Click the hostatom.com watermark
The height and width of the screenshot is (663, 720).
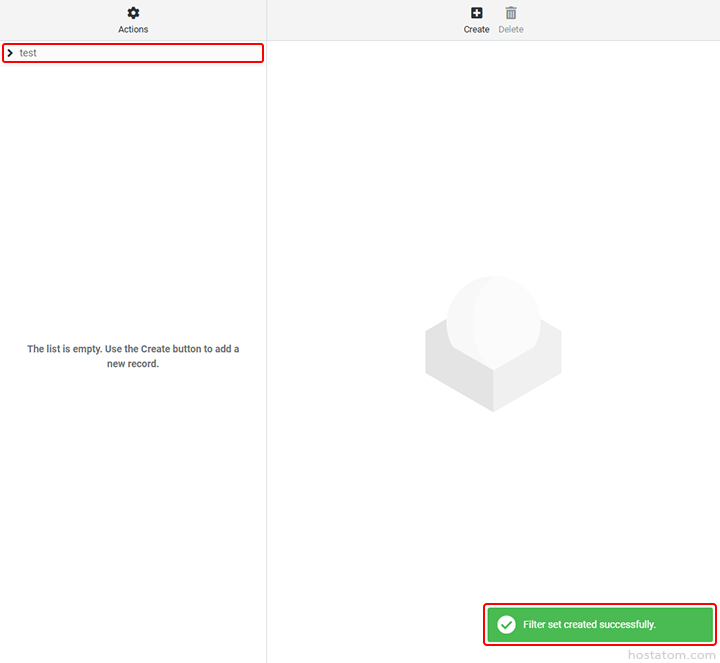[x=670, y=653]
